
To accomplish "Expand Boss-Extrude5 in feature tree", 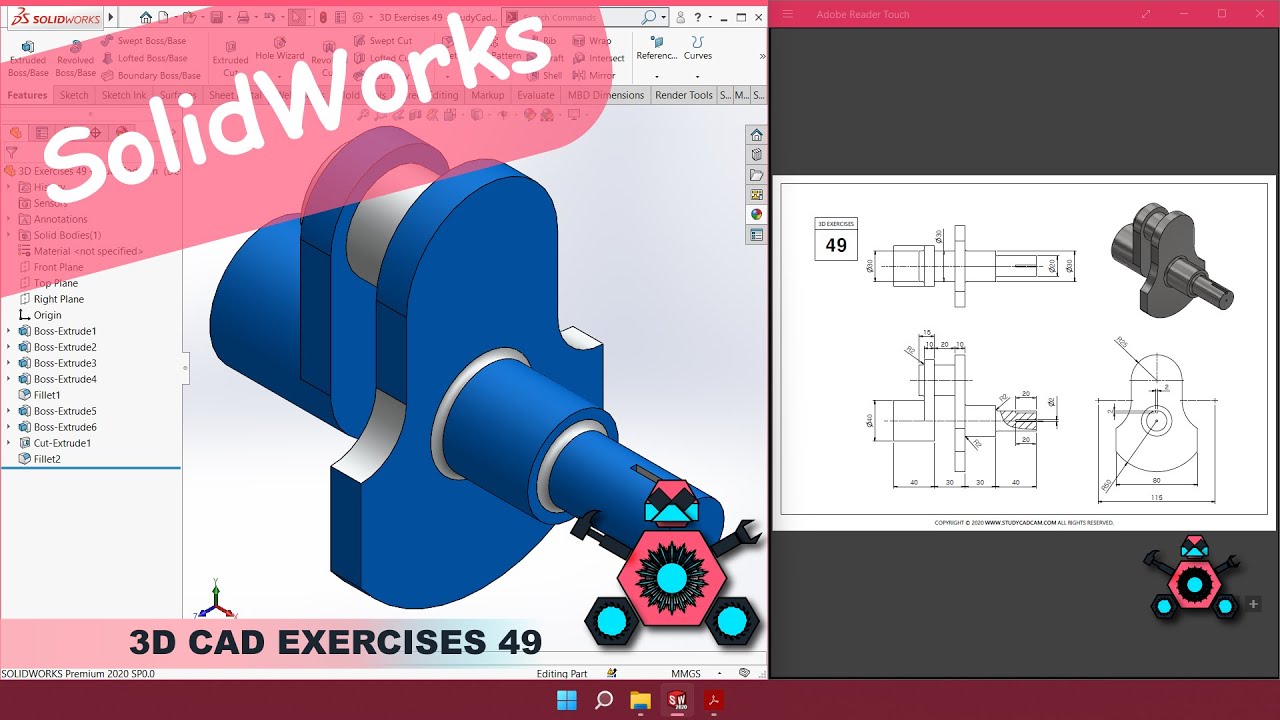I will coord(9,411).
